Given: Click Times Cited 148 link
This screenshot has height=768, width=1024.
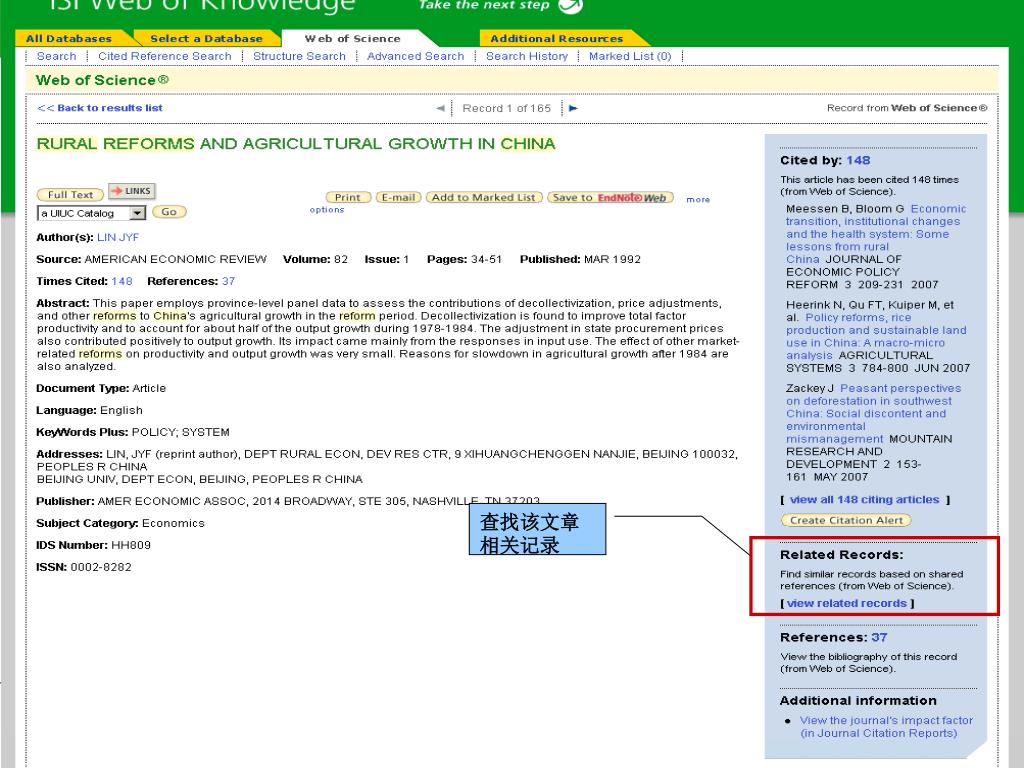Looking at the screenshot, I should pyautogui.click(x=121, y=281).
